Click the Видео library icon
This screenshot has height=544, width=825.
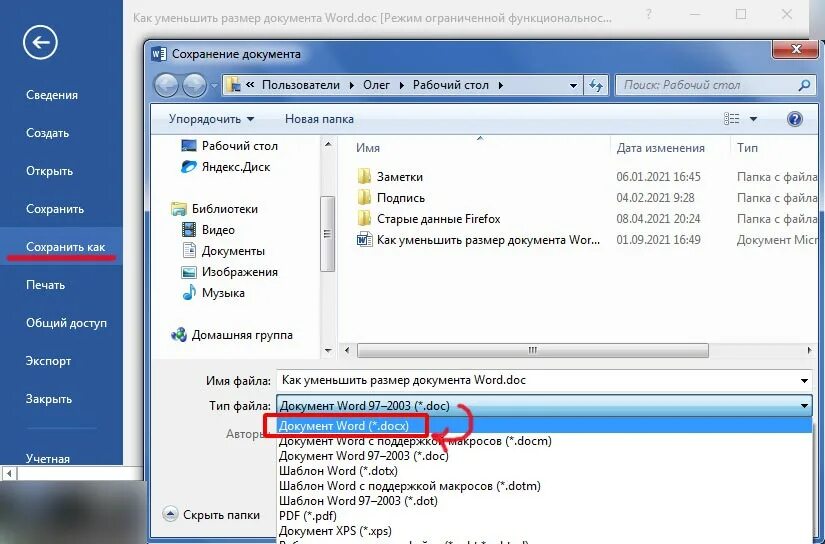click(x=188, y=230)
